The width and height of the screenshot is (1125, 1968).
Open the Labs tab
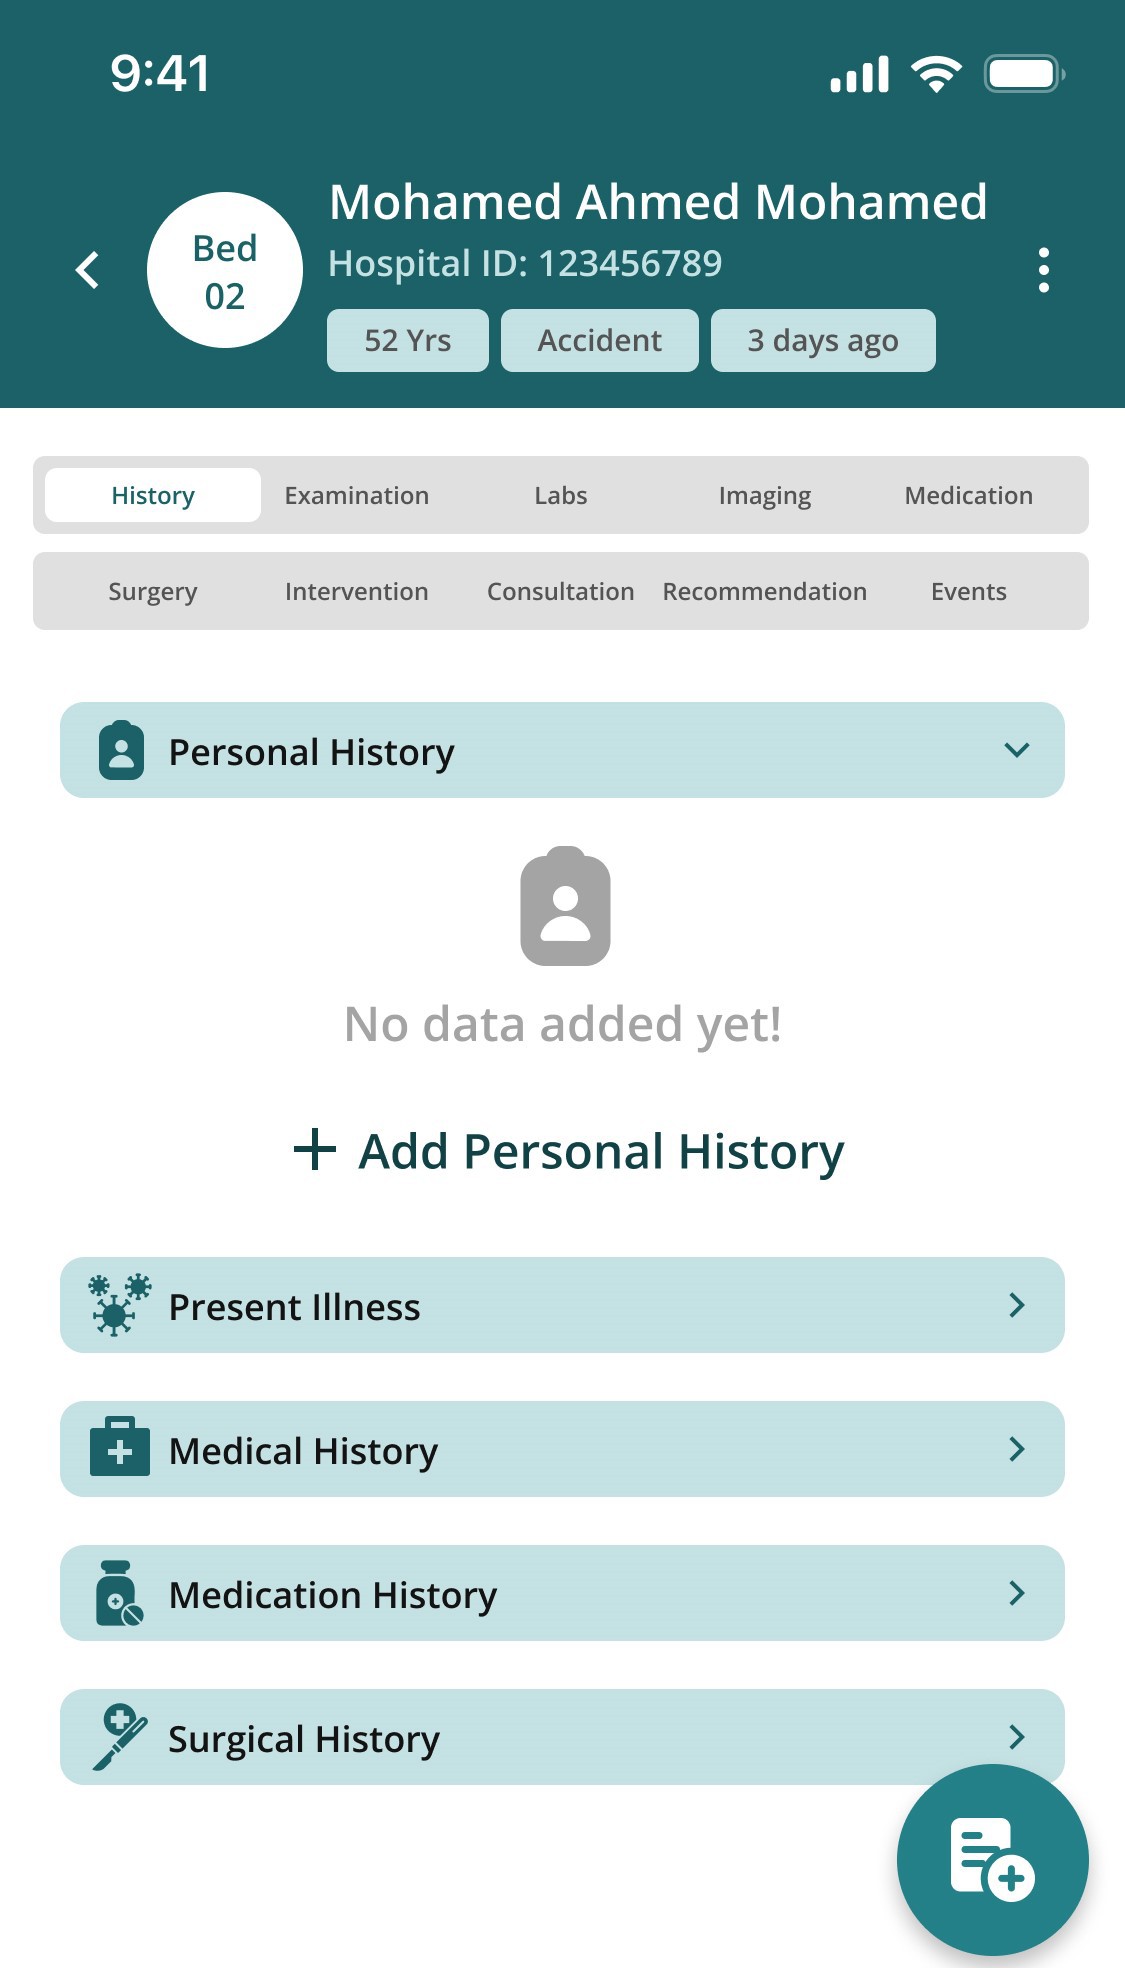click(560, 494)
